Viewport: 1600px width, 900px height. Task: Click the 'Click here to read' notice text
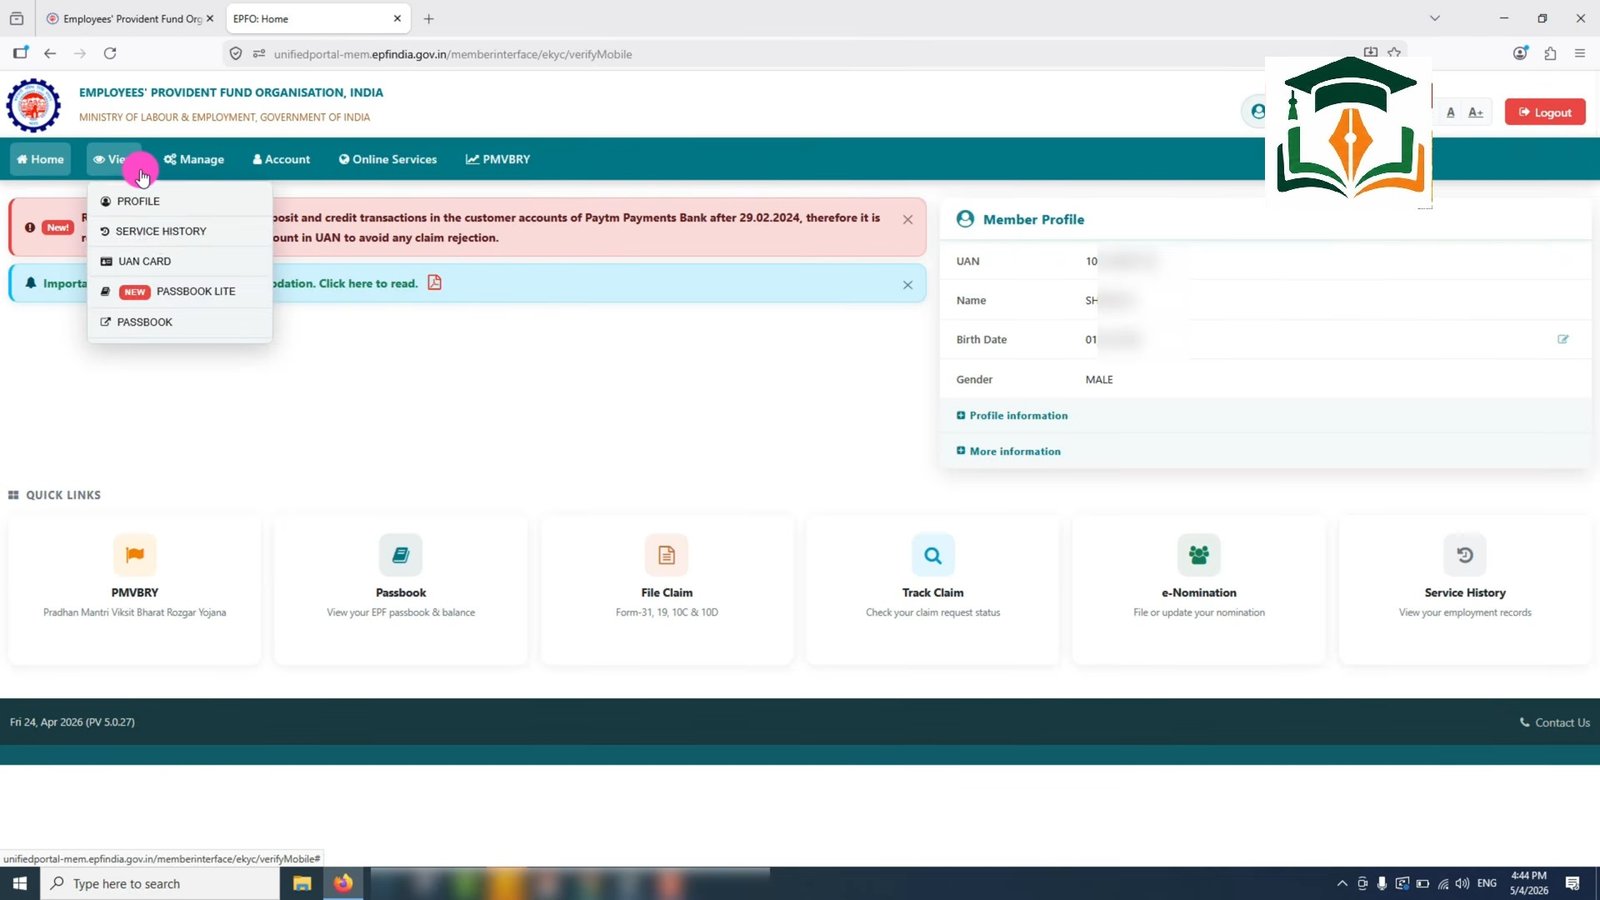(368, 283)
